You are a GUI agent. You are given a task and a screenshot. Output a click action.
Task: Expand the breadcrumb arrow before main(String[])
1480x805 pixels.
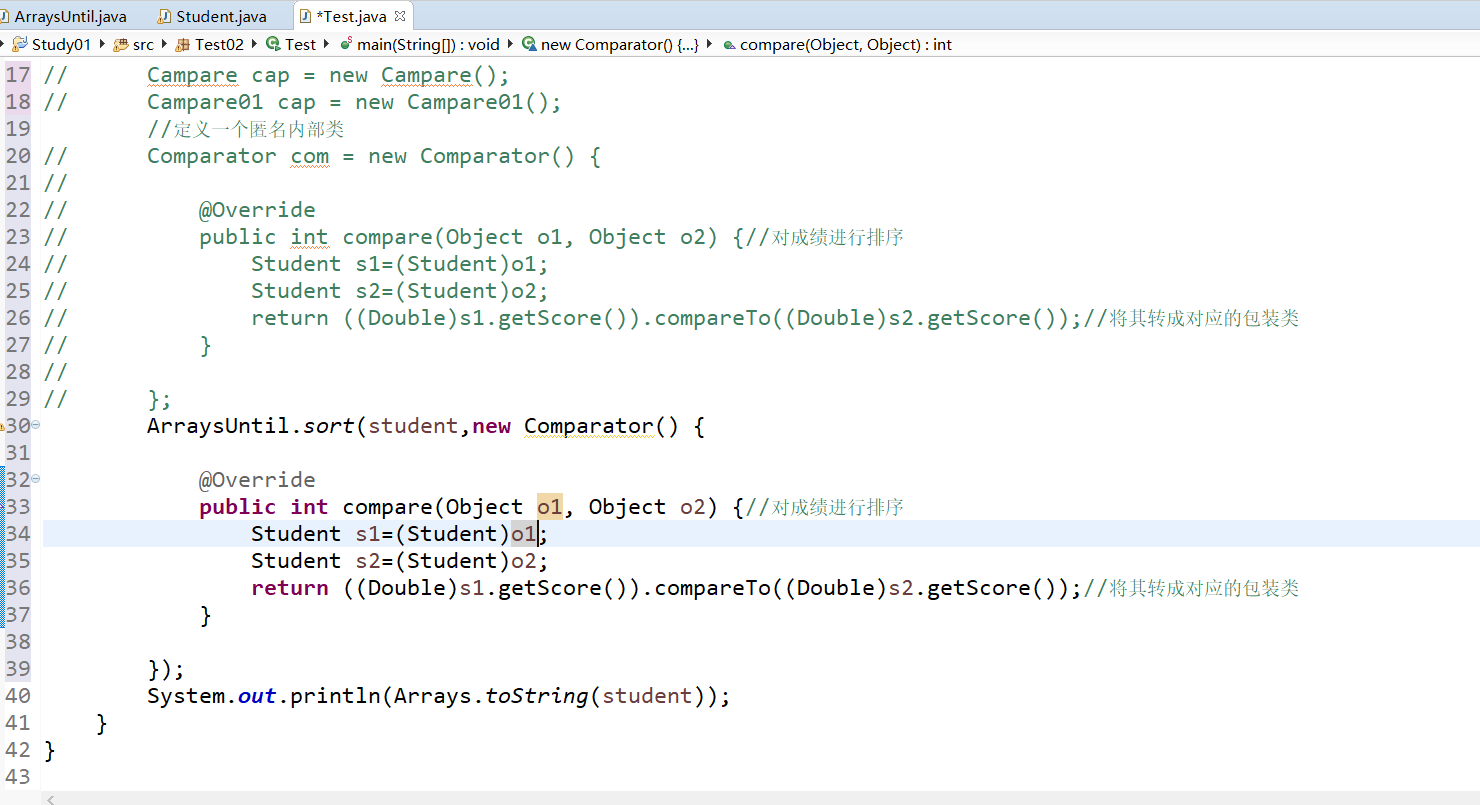328,44
